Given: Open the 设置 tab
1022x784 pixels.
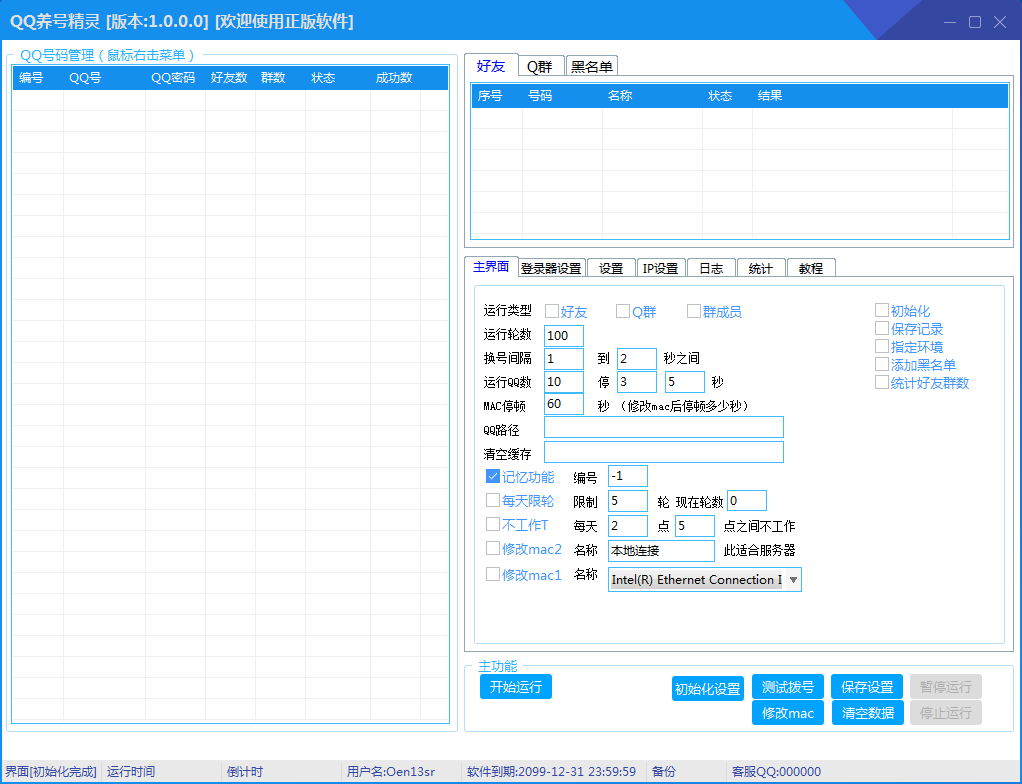Looking at the screenshot, I should 611,268.
